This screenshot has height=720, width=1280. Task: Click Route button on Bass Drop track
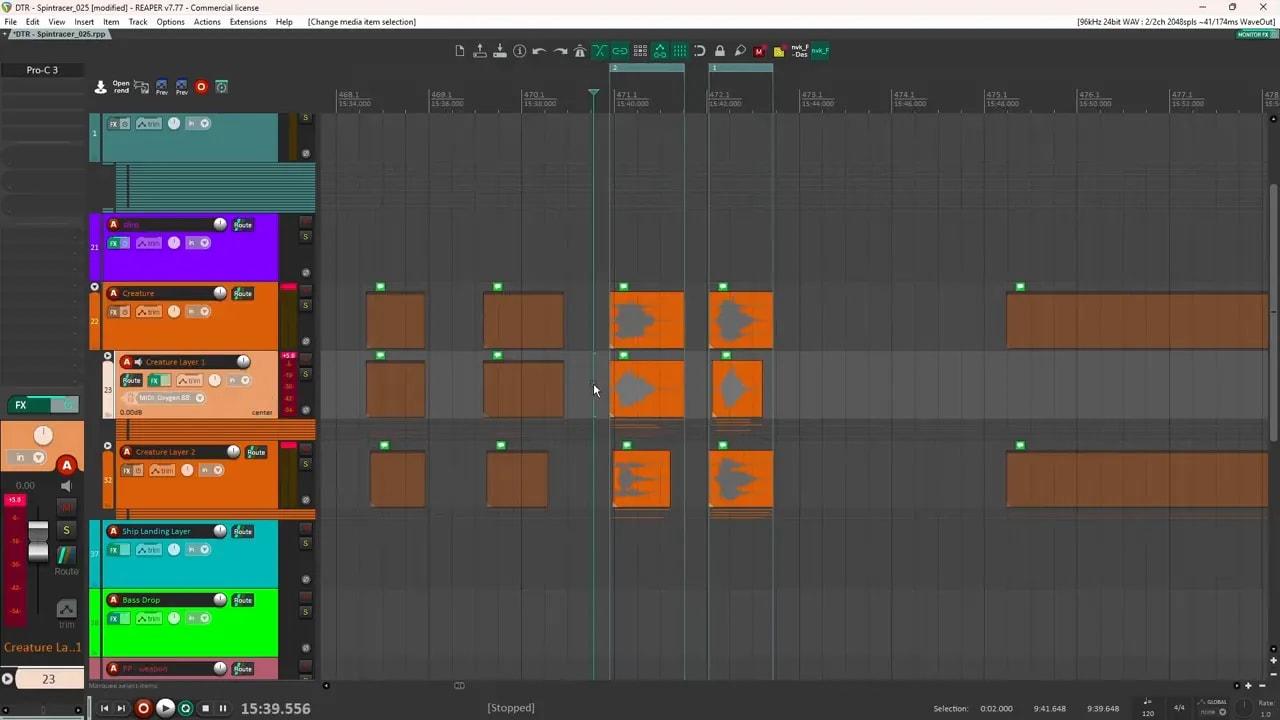243,600
